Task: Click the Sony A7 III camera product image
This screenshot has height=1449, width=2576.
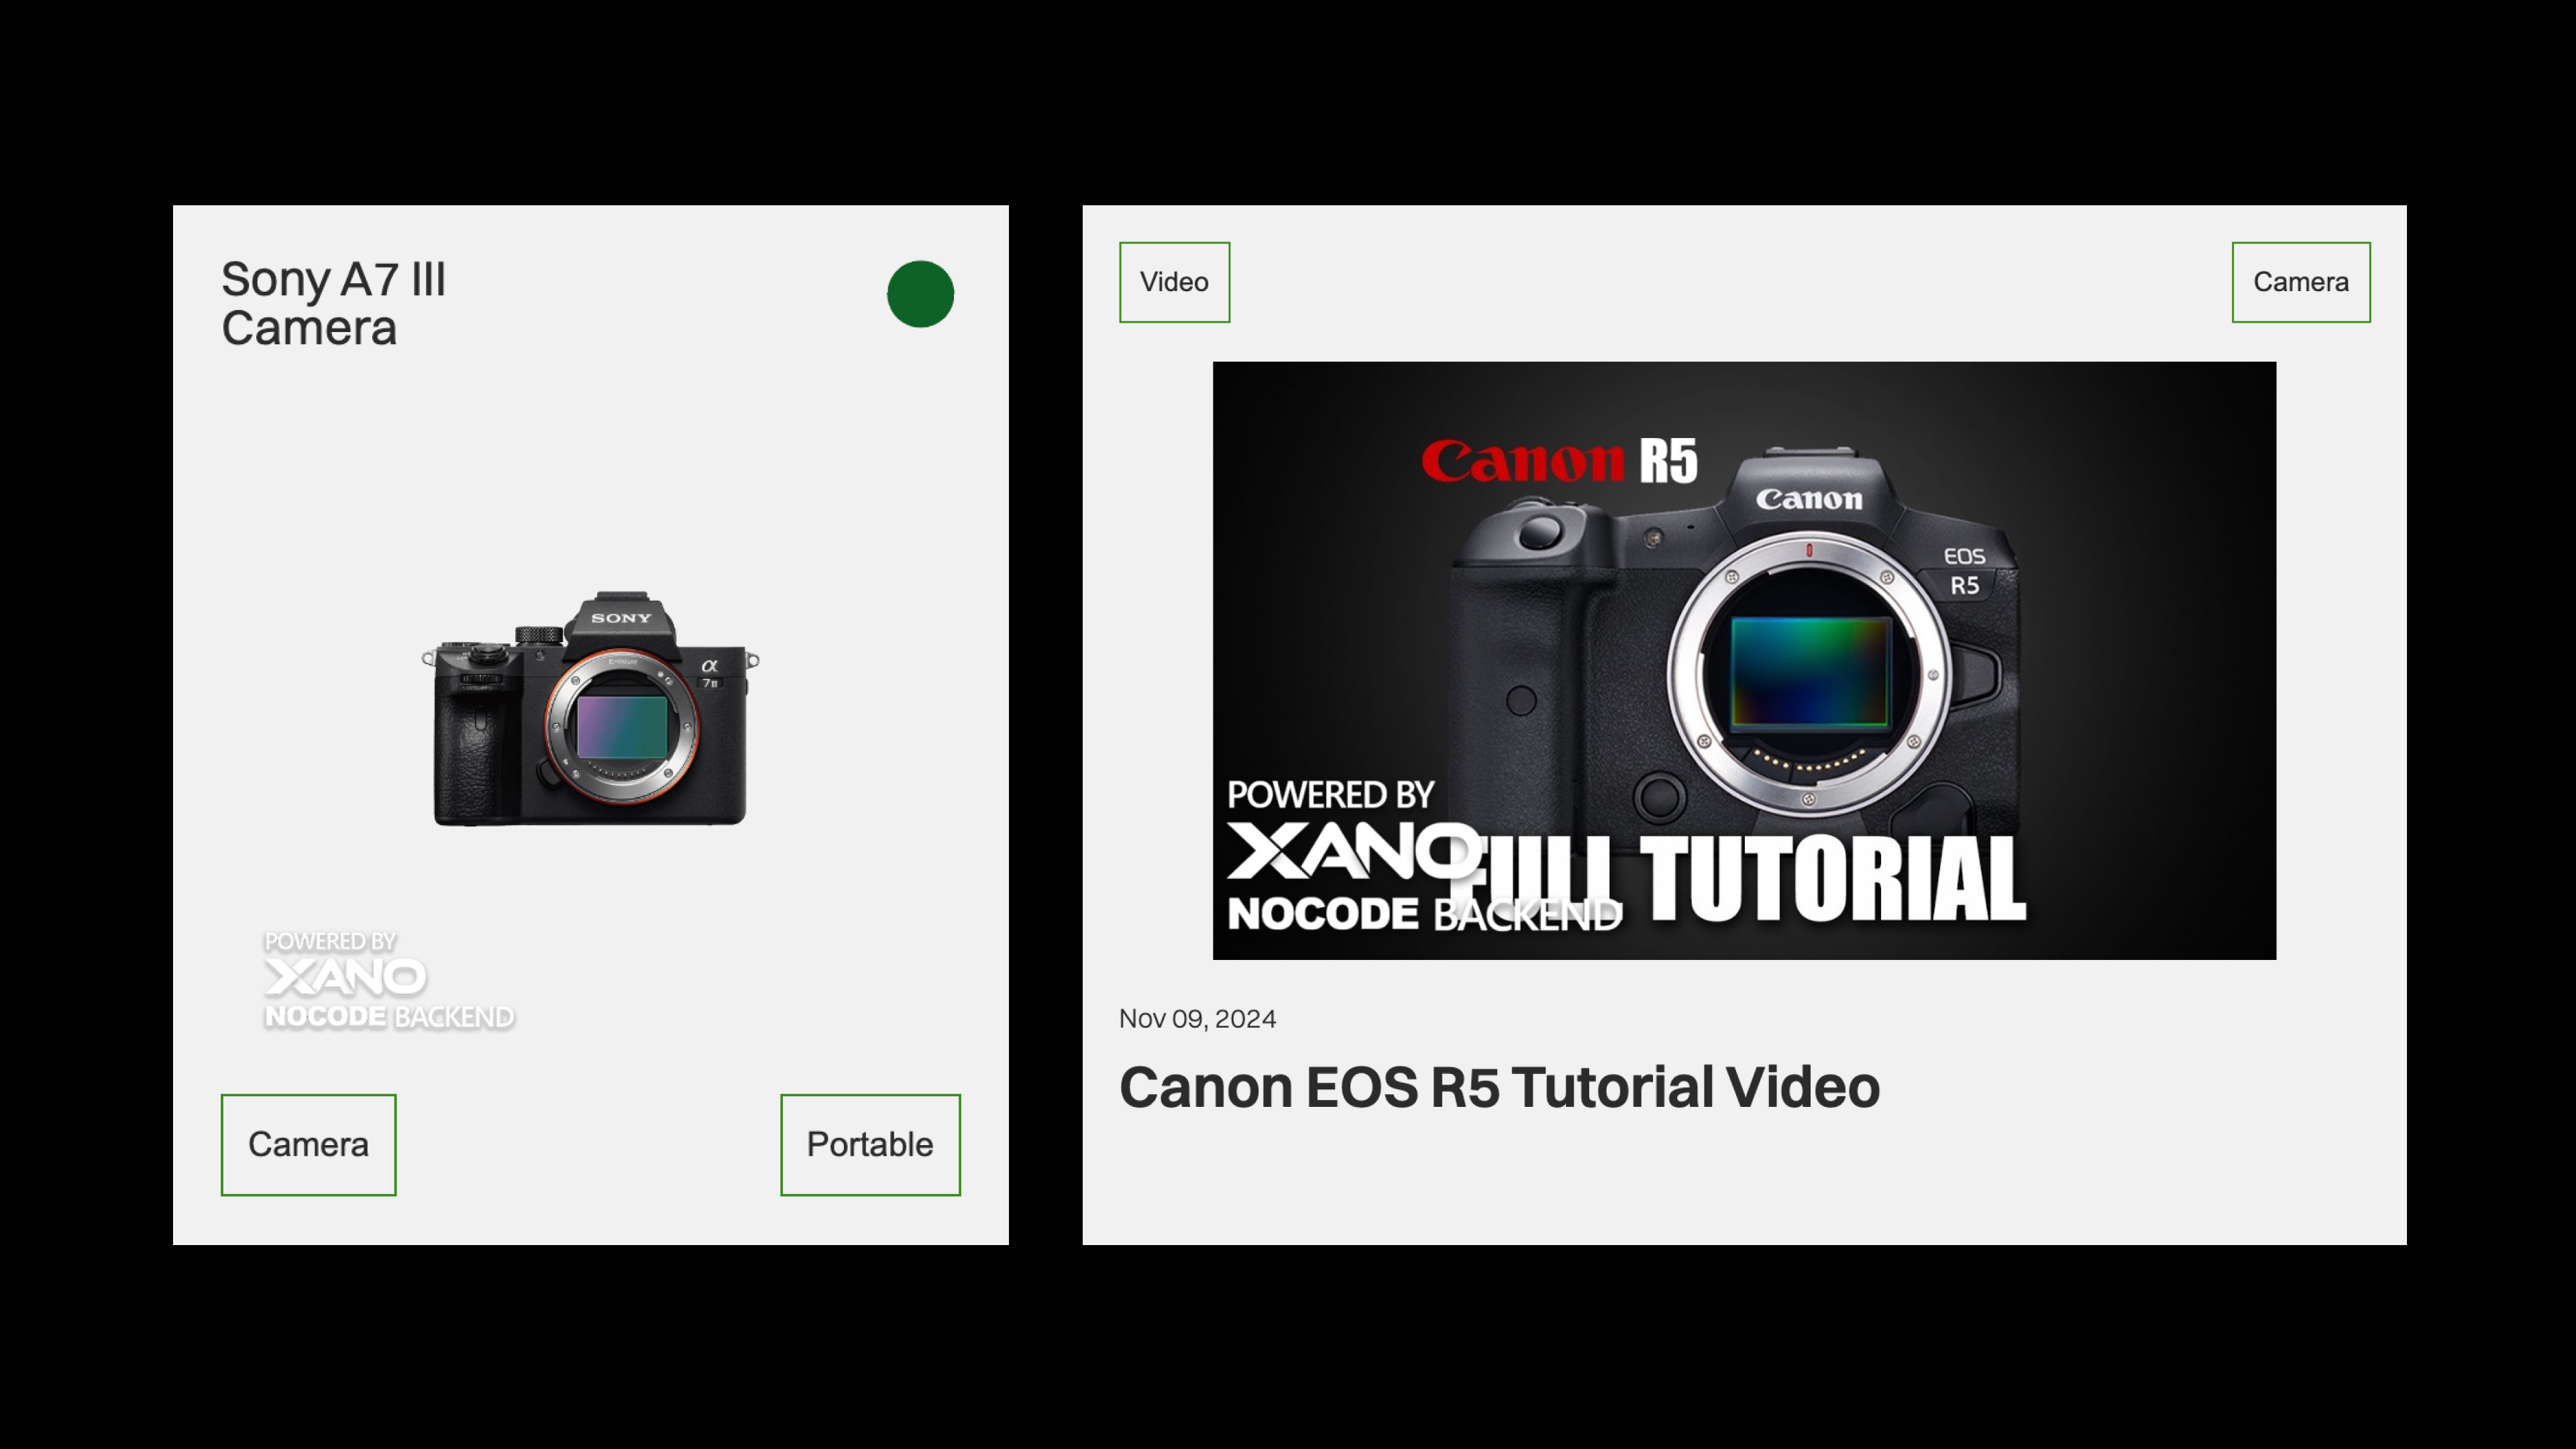Action: point(590,710)
